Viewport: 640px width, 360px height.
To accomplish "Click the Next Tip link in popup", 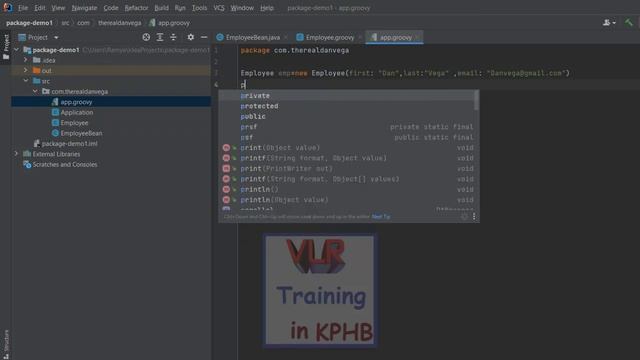I will pos(381,217).
